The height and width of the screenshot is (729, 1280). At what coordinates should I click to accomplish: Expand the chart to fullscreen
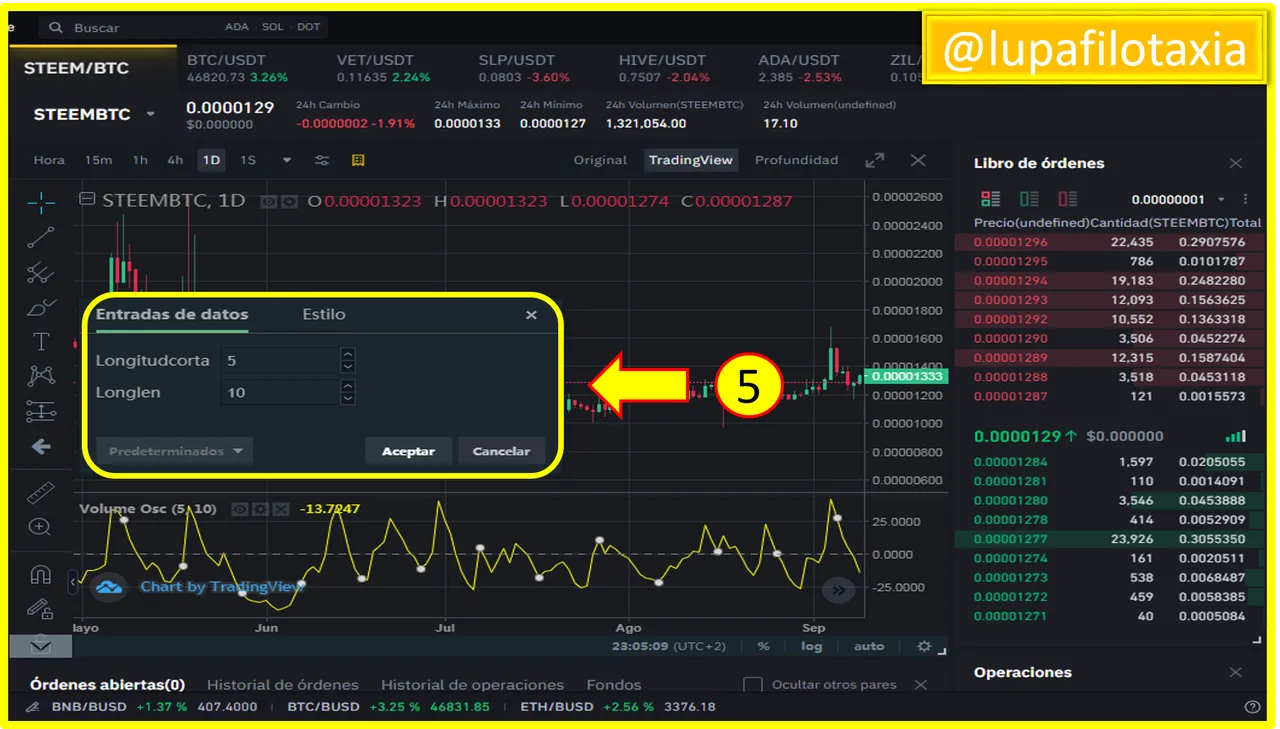click(x=875, y=160)
